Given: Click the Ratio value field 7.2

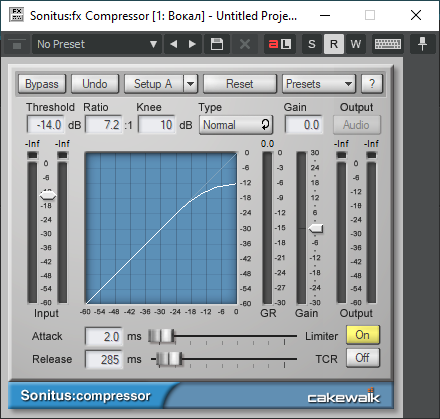Looking at the screenshot, I should 103,125.
